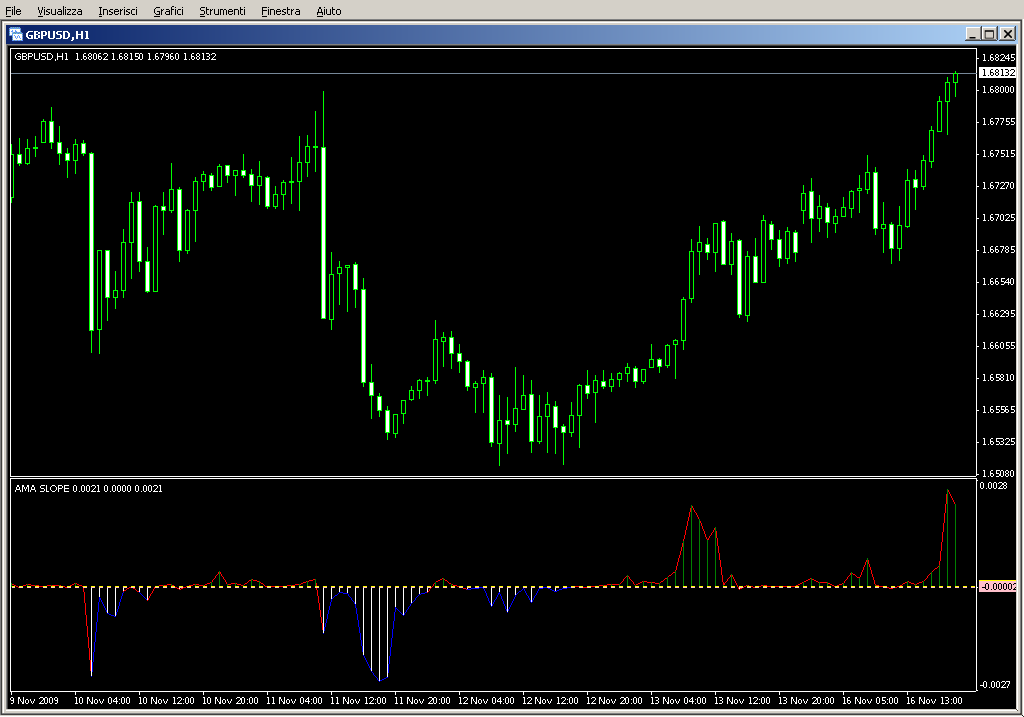Click the 10 Nov 20:00 time label

click(x=230, y=701)
